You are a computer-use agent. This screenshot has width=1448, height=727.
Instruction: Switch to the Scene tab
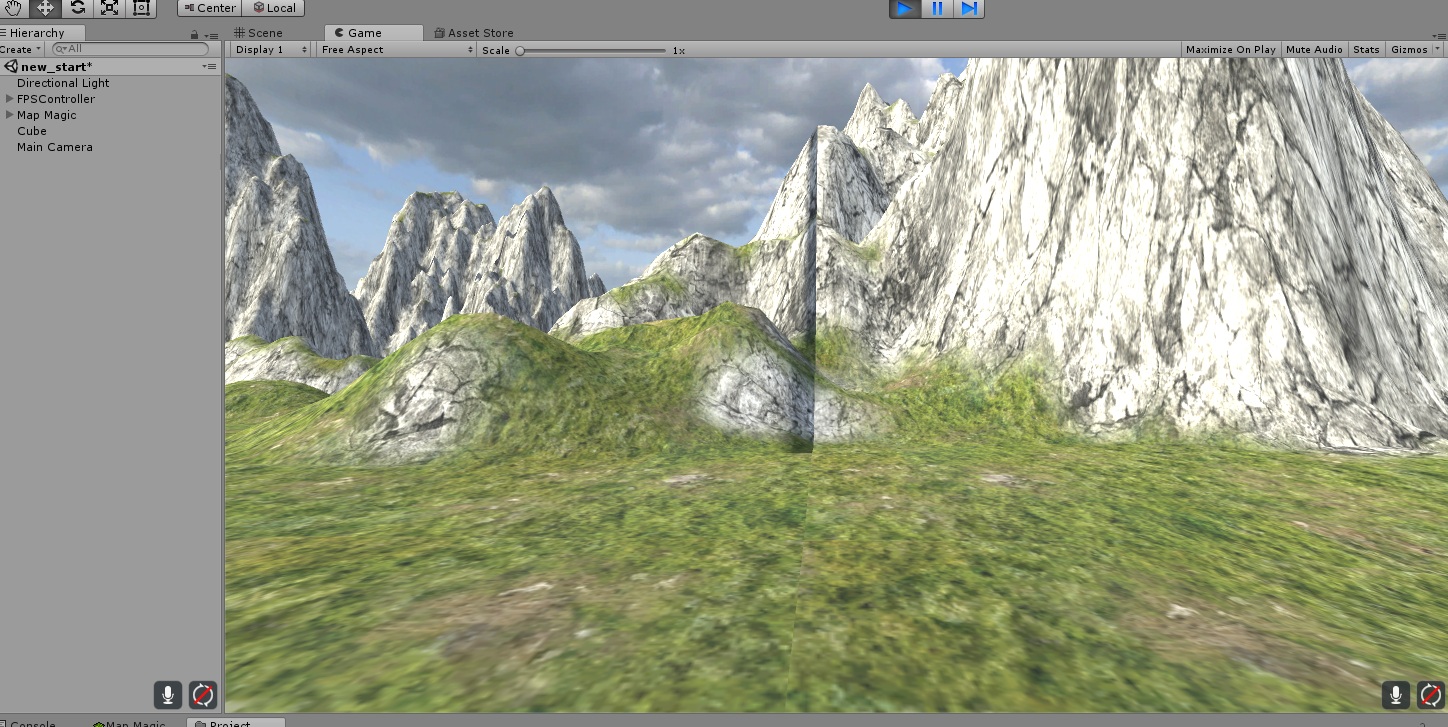tap(262, 32)
